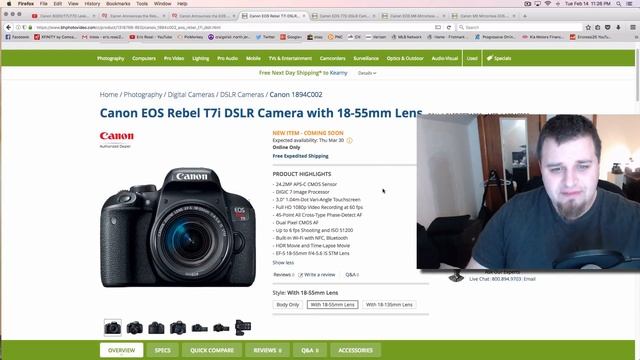Open the Facebook bookmark
The width and height of the screenshot is (640, 360).
[17, 37]
